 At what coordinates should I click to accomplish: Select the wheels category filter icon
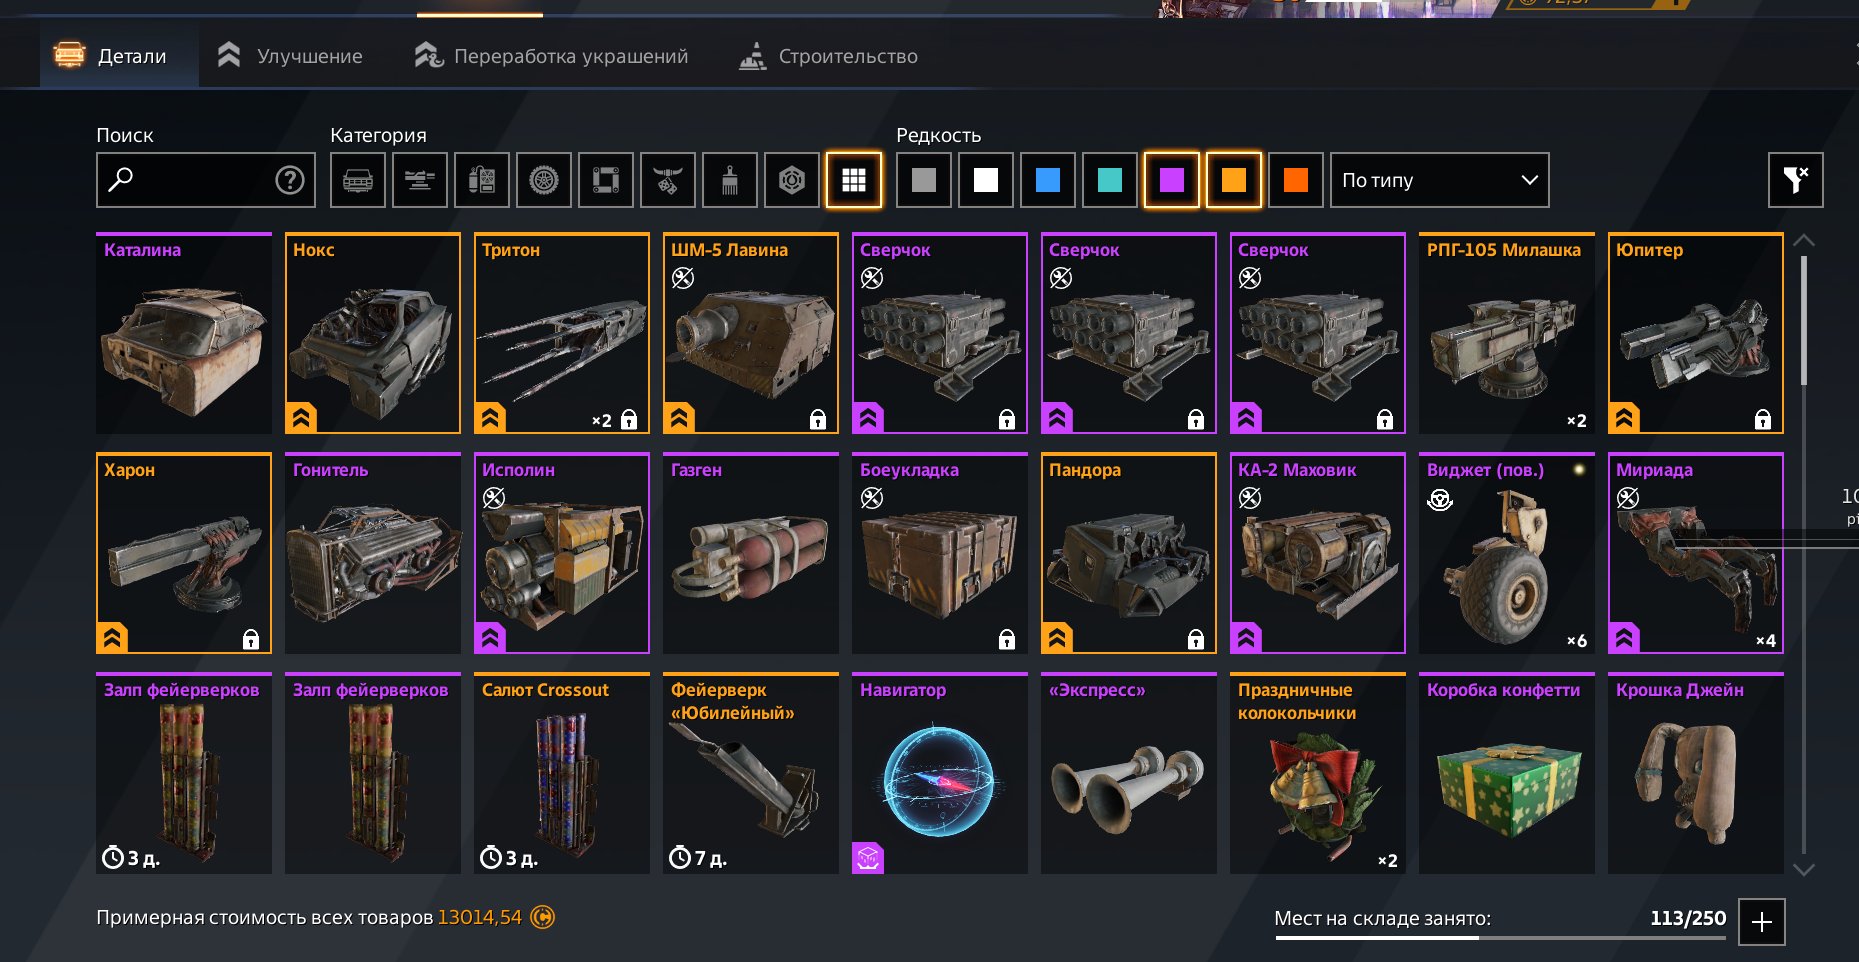[x=544, y=180]
